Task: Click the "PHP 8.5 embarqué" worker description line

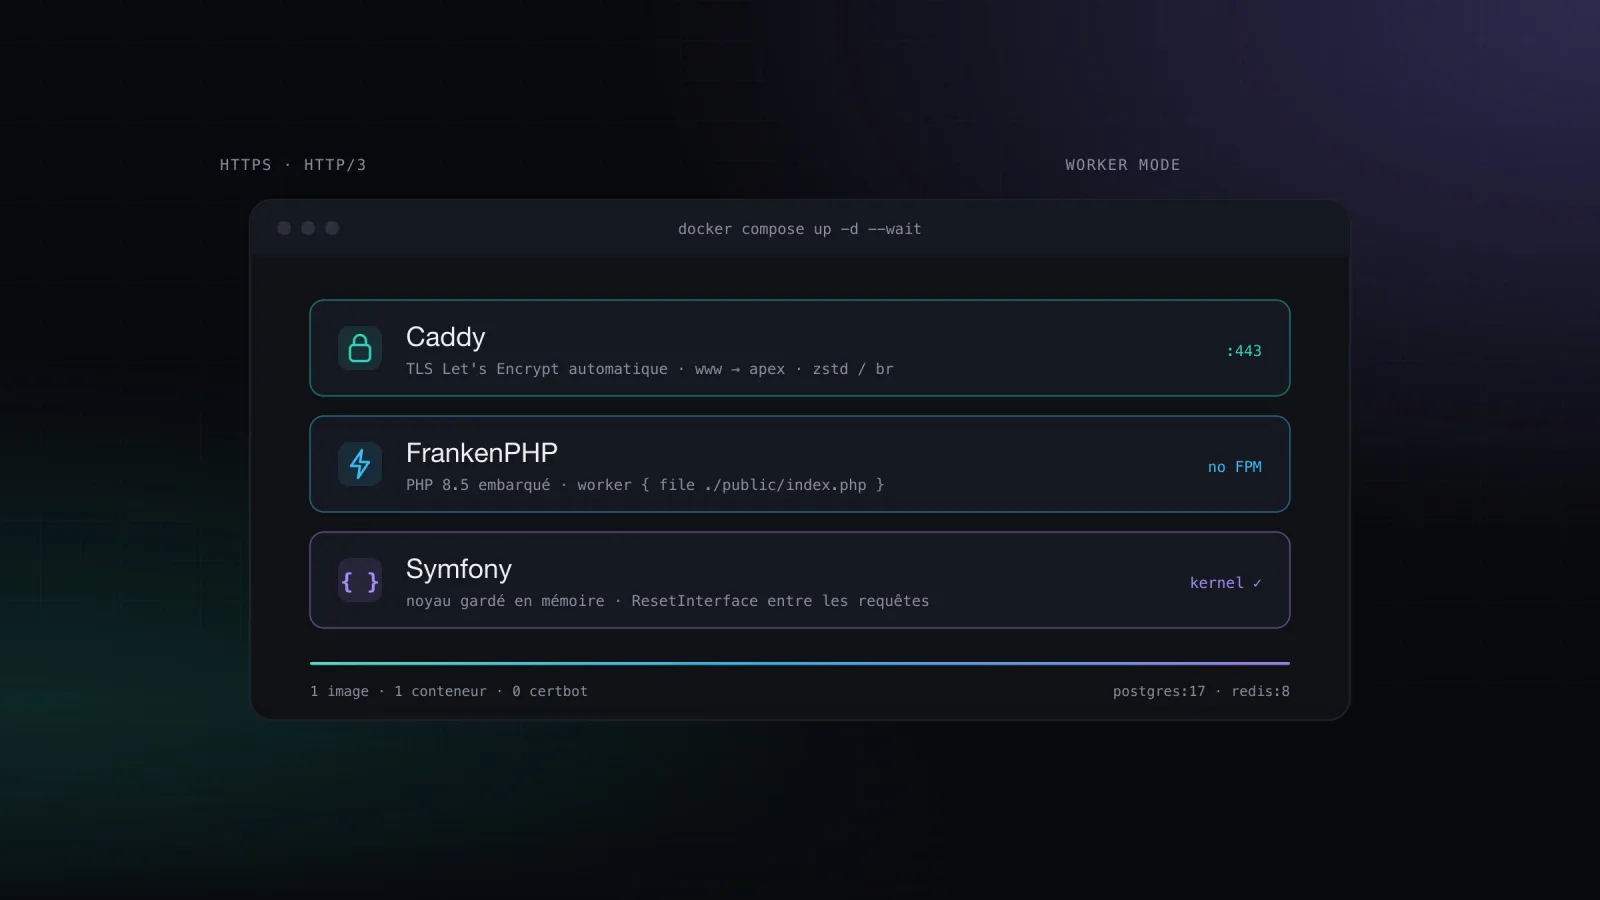Action: coord(645,485)
